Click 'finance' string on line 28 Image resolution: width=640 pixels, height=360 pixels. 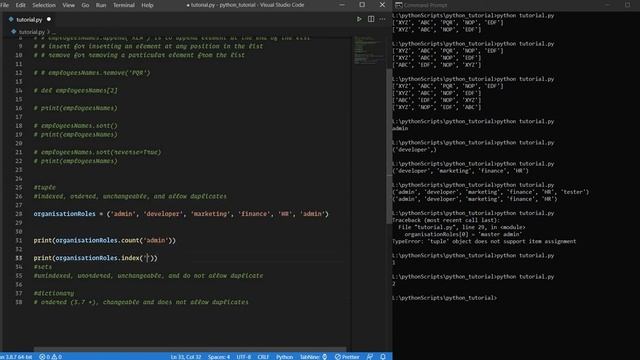[254, 214]
